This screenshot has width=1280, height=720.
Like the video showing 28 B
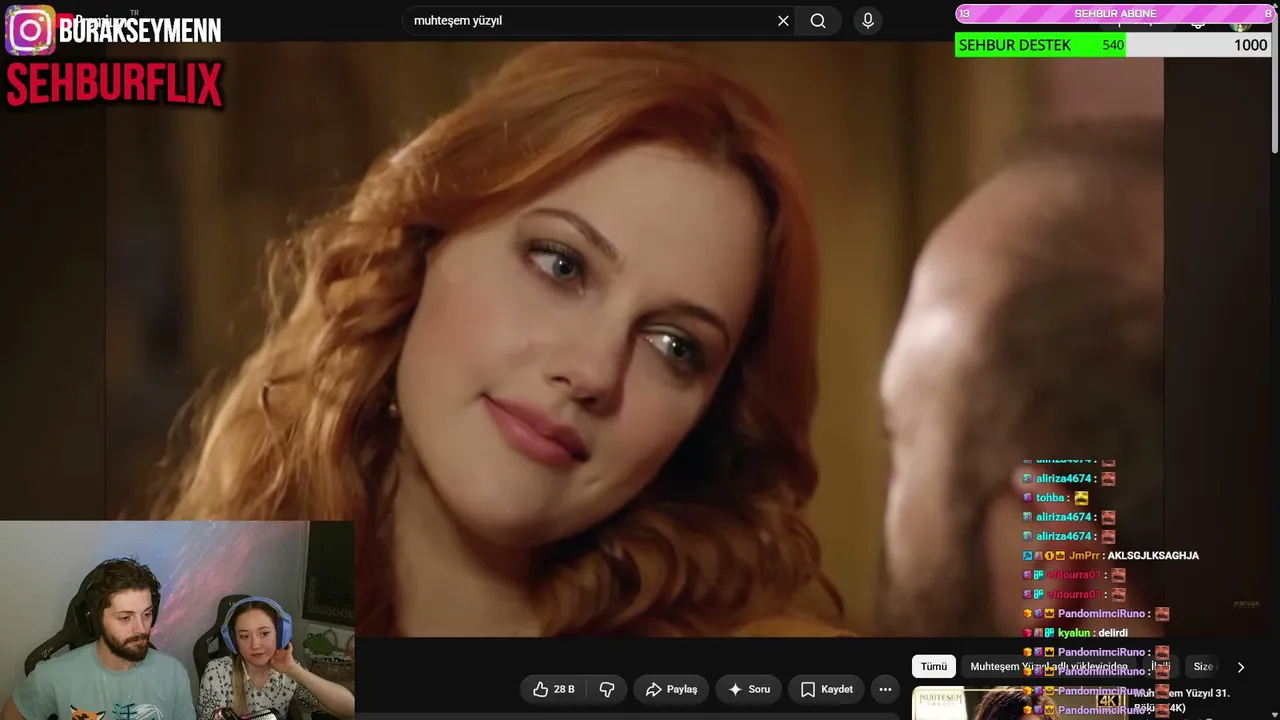[x=553, y=689]
